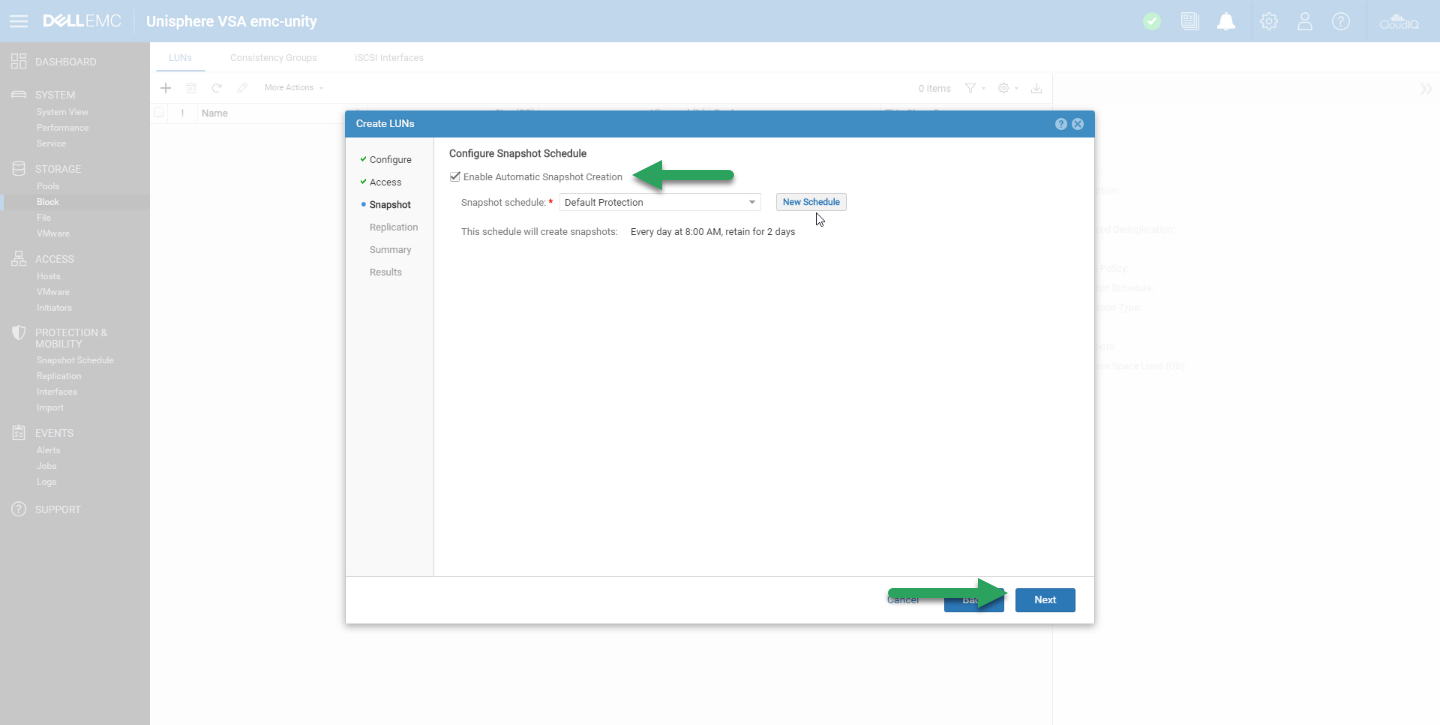Toggle Enable Automatic Snapshot Creation checkbox
This screenshot has width=1440, height=725.
point(456,177)
